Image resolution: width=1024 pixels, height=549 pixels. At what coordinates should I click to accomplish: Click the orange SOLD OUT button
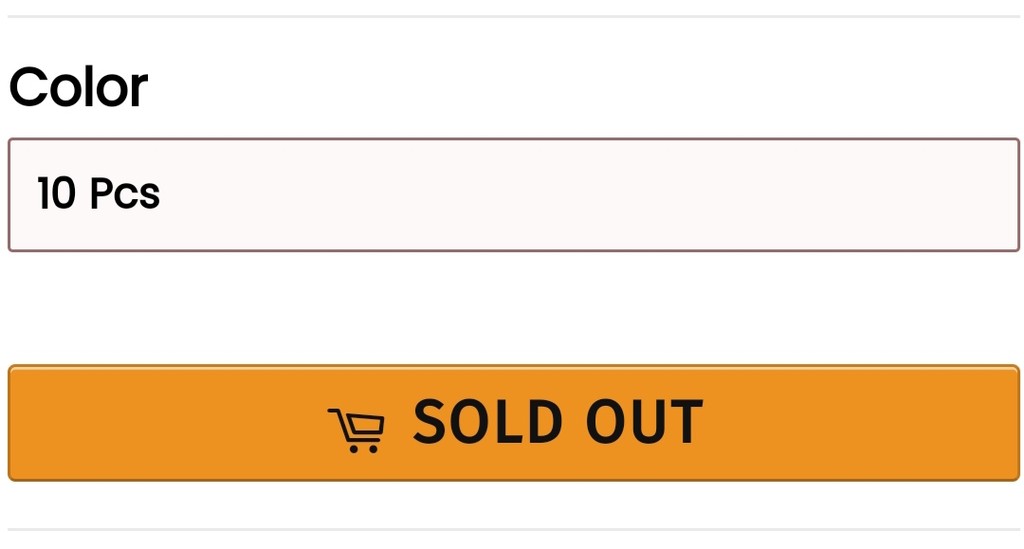pos(513,423)
